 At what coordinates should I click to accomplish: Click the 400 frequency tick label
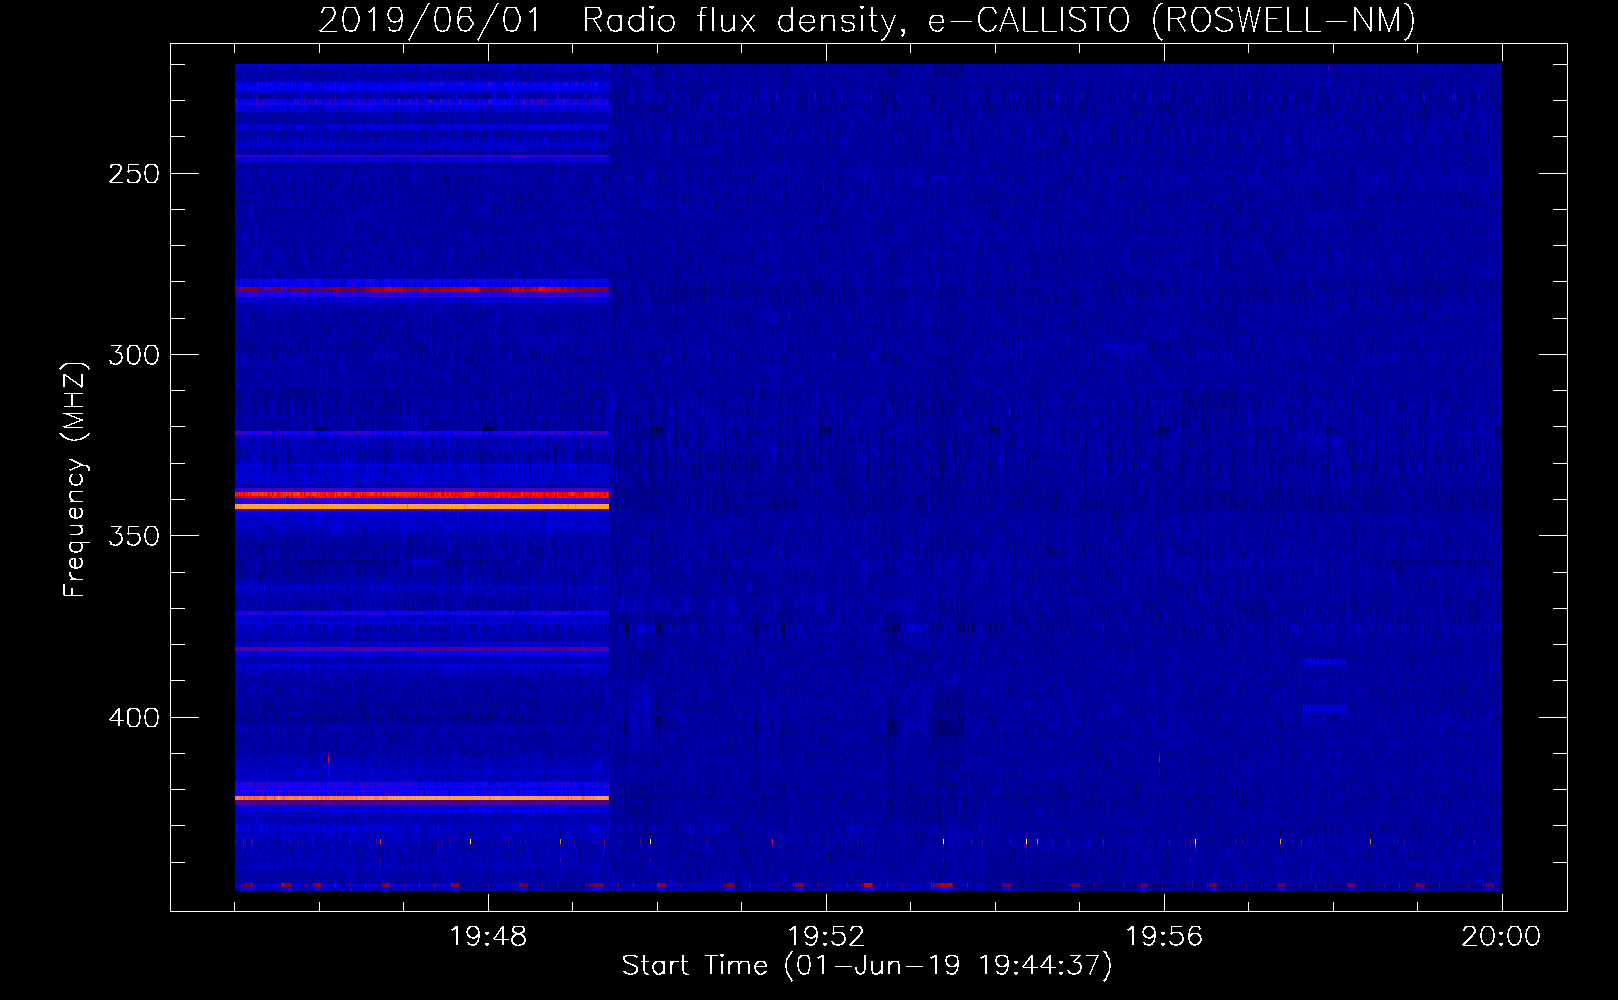(134, 718)
